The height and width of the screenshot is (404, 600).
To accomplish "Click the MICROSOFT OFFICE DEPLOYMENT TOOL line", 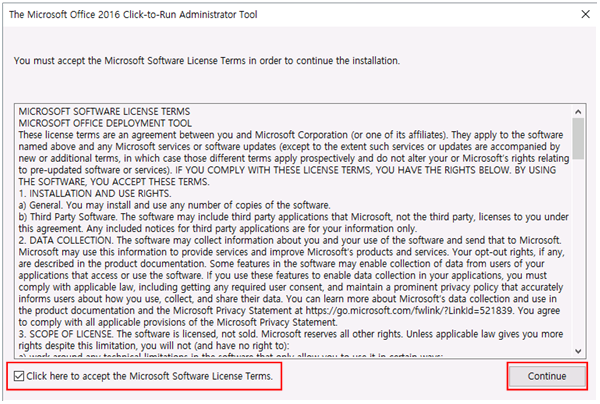I will pyautogui.click(x=105, y=123).
